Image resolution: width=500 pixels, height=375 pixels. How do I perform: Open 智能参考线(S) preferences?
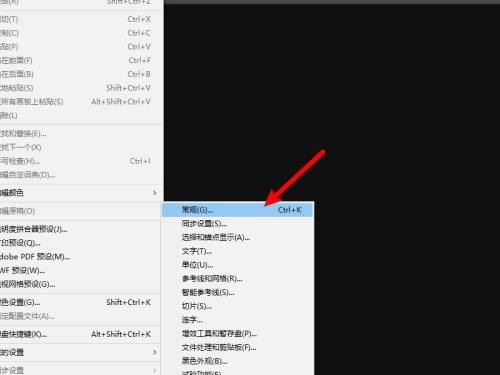(x=238, y=292)
